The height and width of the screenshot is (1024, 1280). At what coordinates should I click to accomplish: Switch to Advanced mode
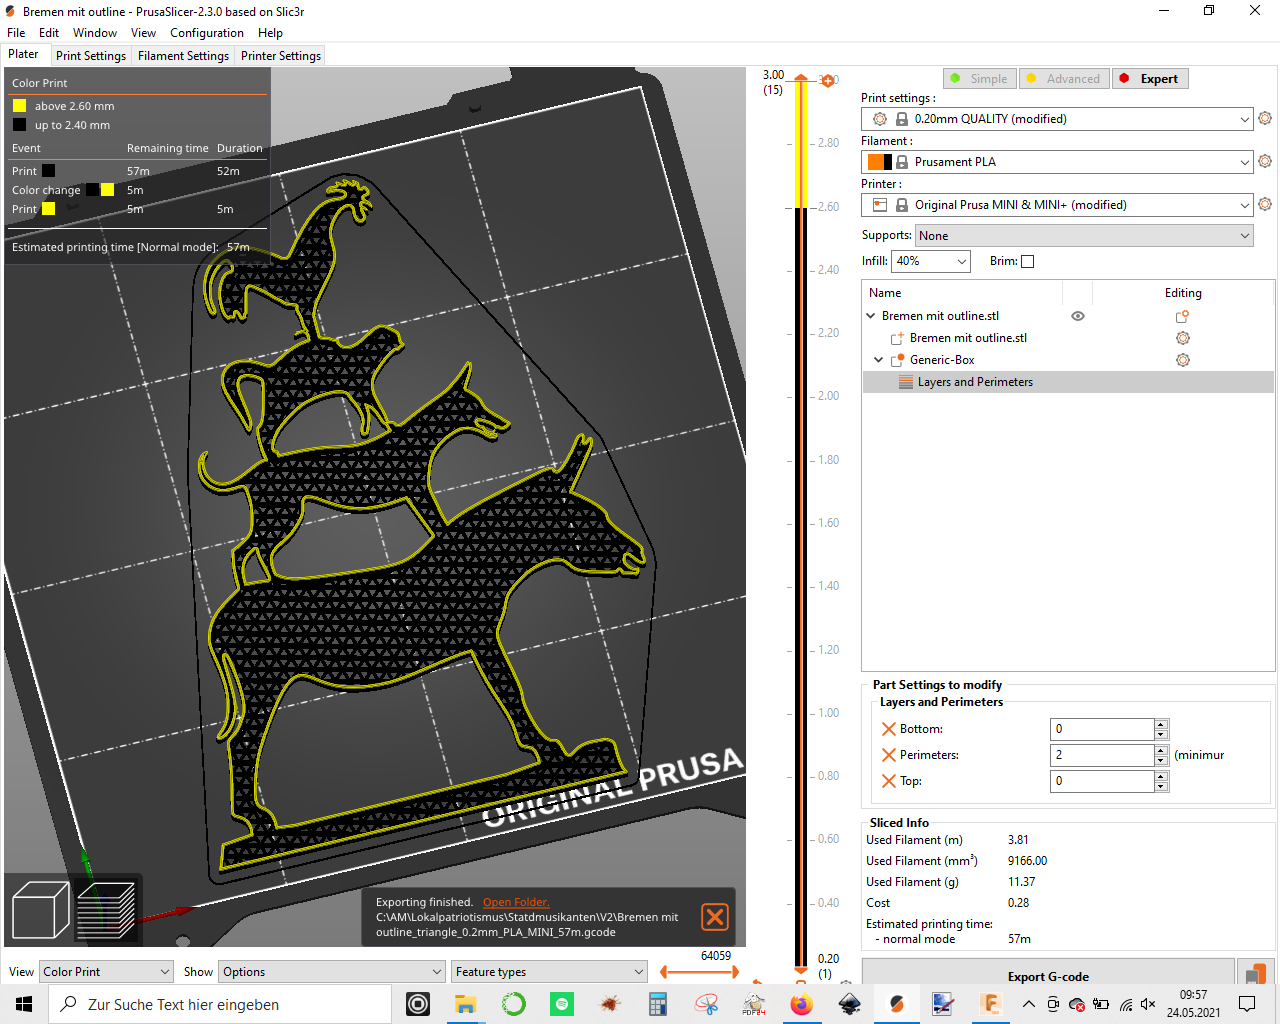pos(1063,79)
